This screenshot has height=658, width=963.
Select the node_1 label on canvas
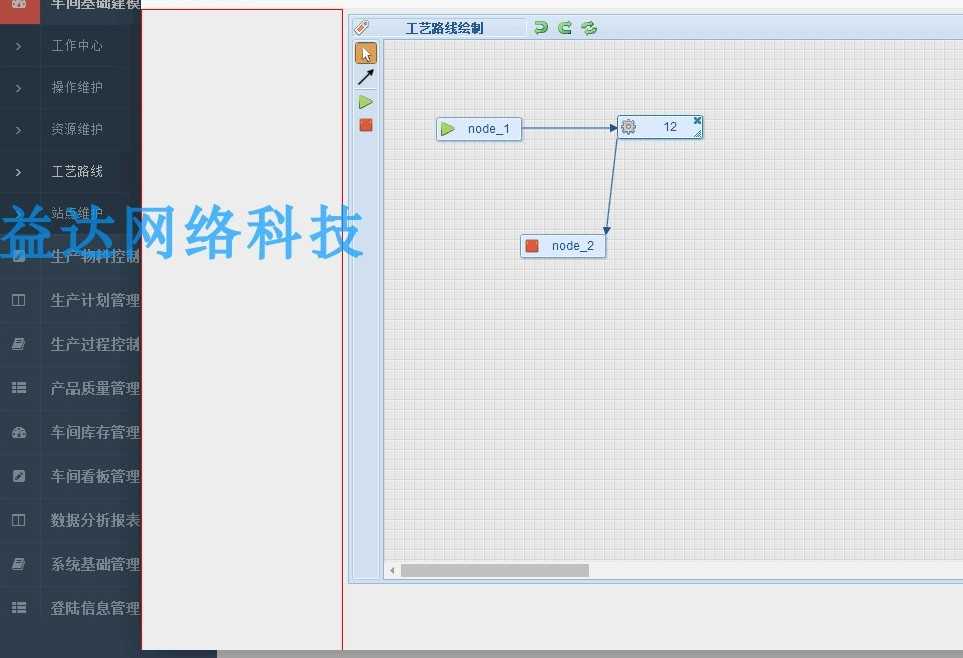tap(489, 129)
